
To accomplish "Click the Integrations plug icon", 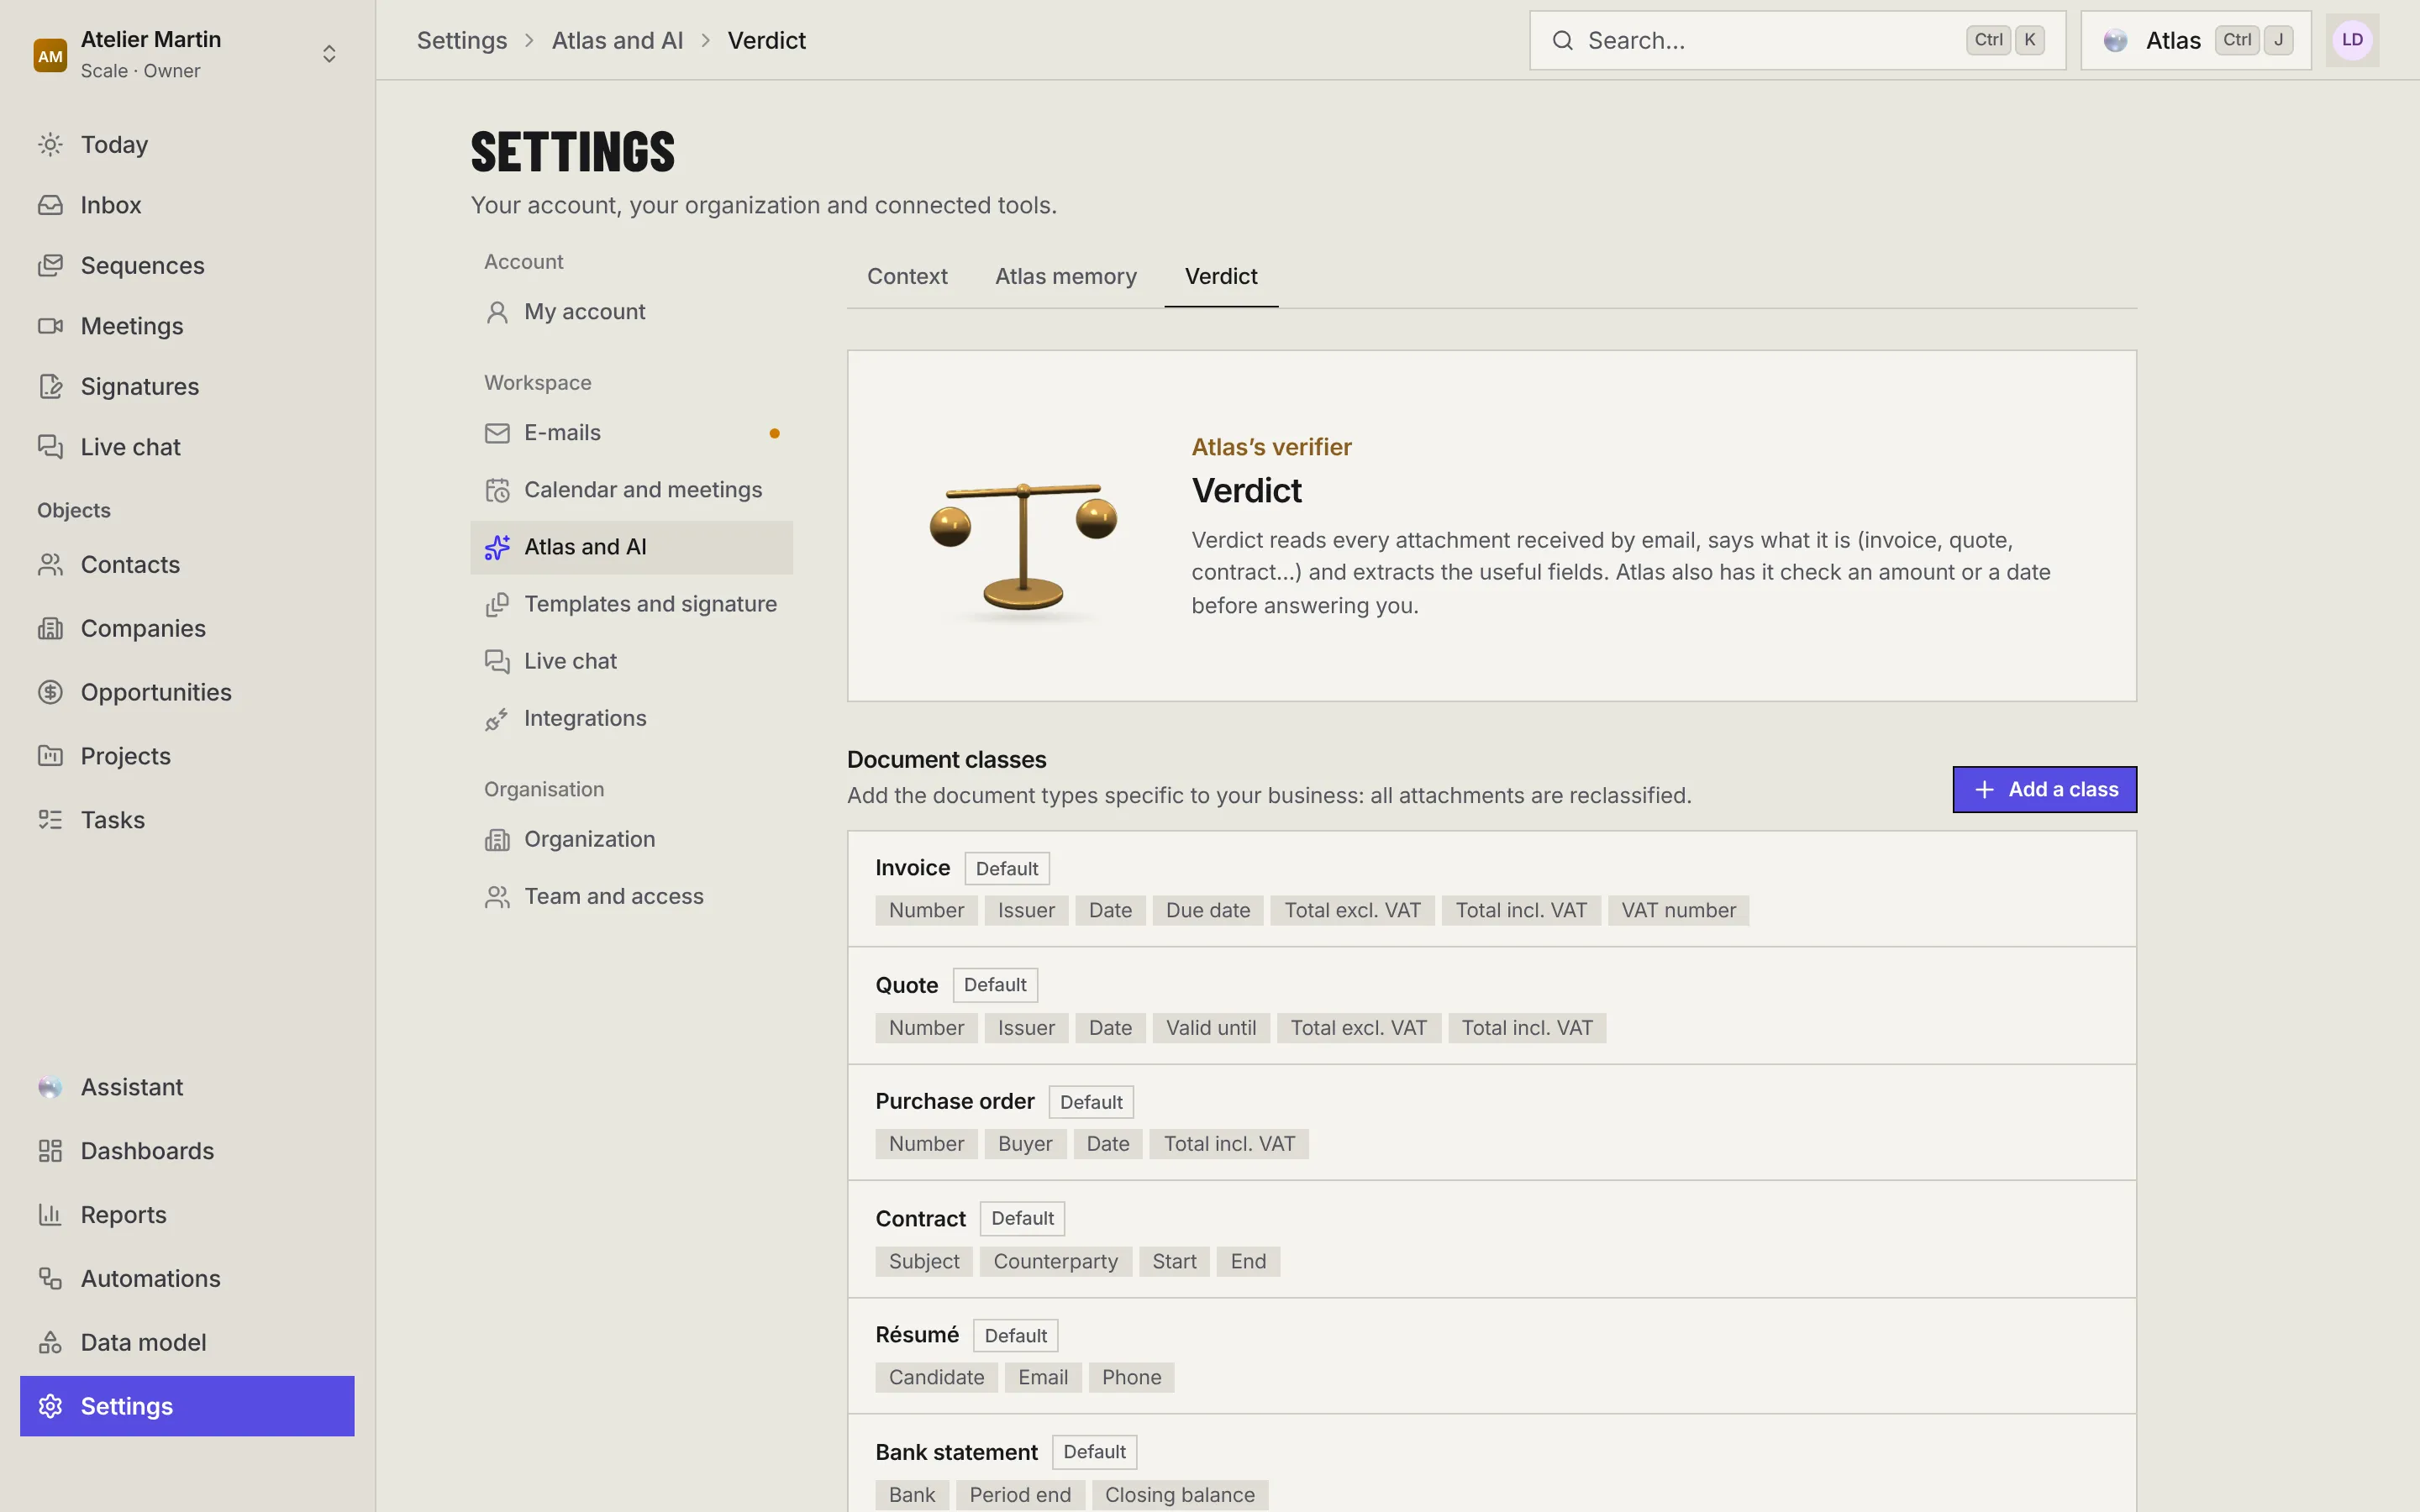I will tap(497, 718).
